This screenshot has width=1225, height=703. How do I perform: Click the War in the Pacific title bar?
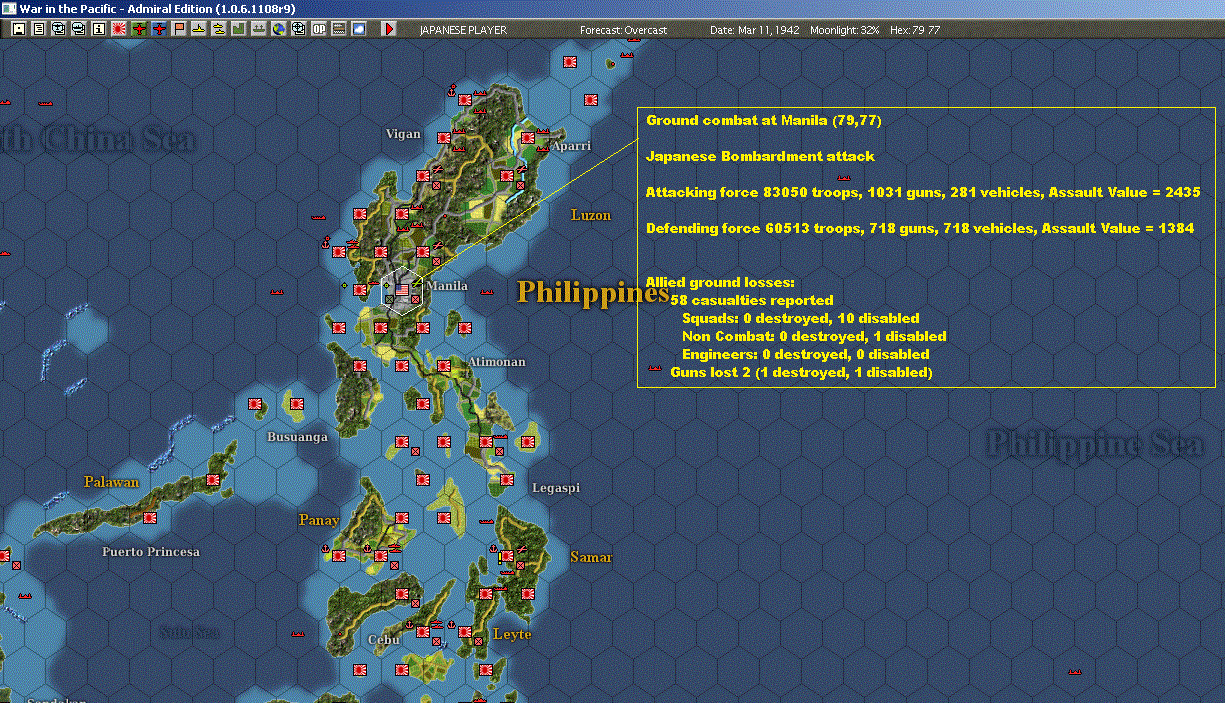click(x=612, y=8)
